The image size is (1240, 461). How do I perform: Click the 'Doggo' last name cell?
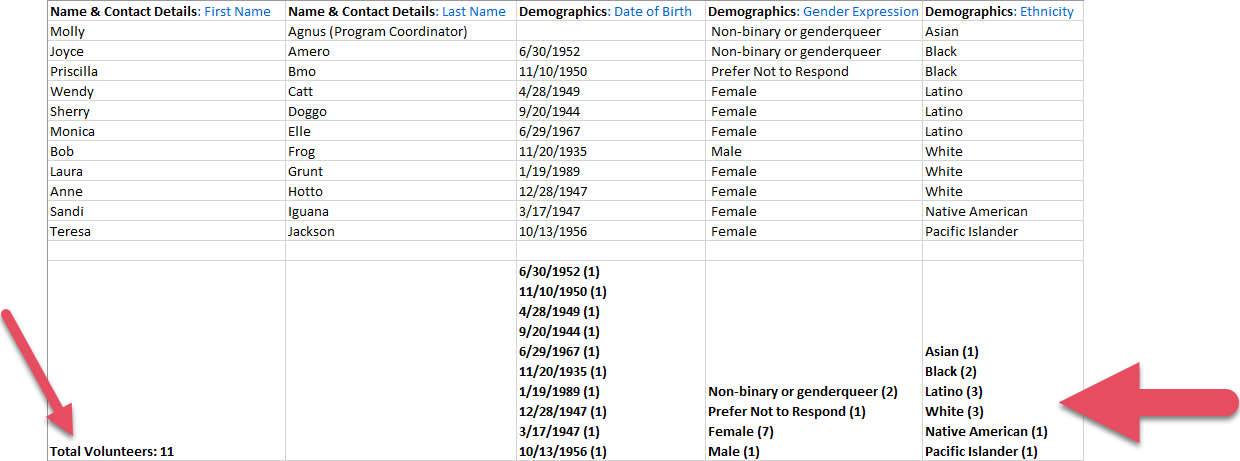tap(401, 111)
